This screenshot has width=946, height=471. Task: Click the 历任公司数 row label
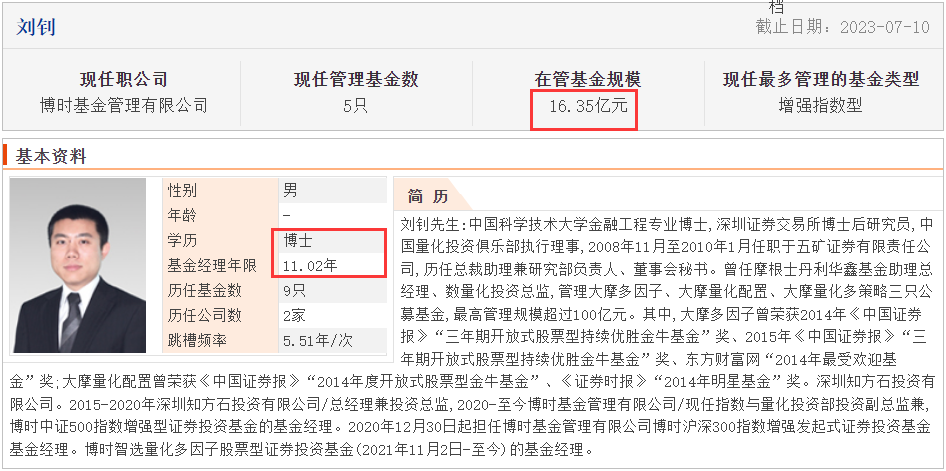(x=205, y=315)
